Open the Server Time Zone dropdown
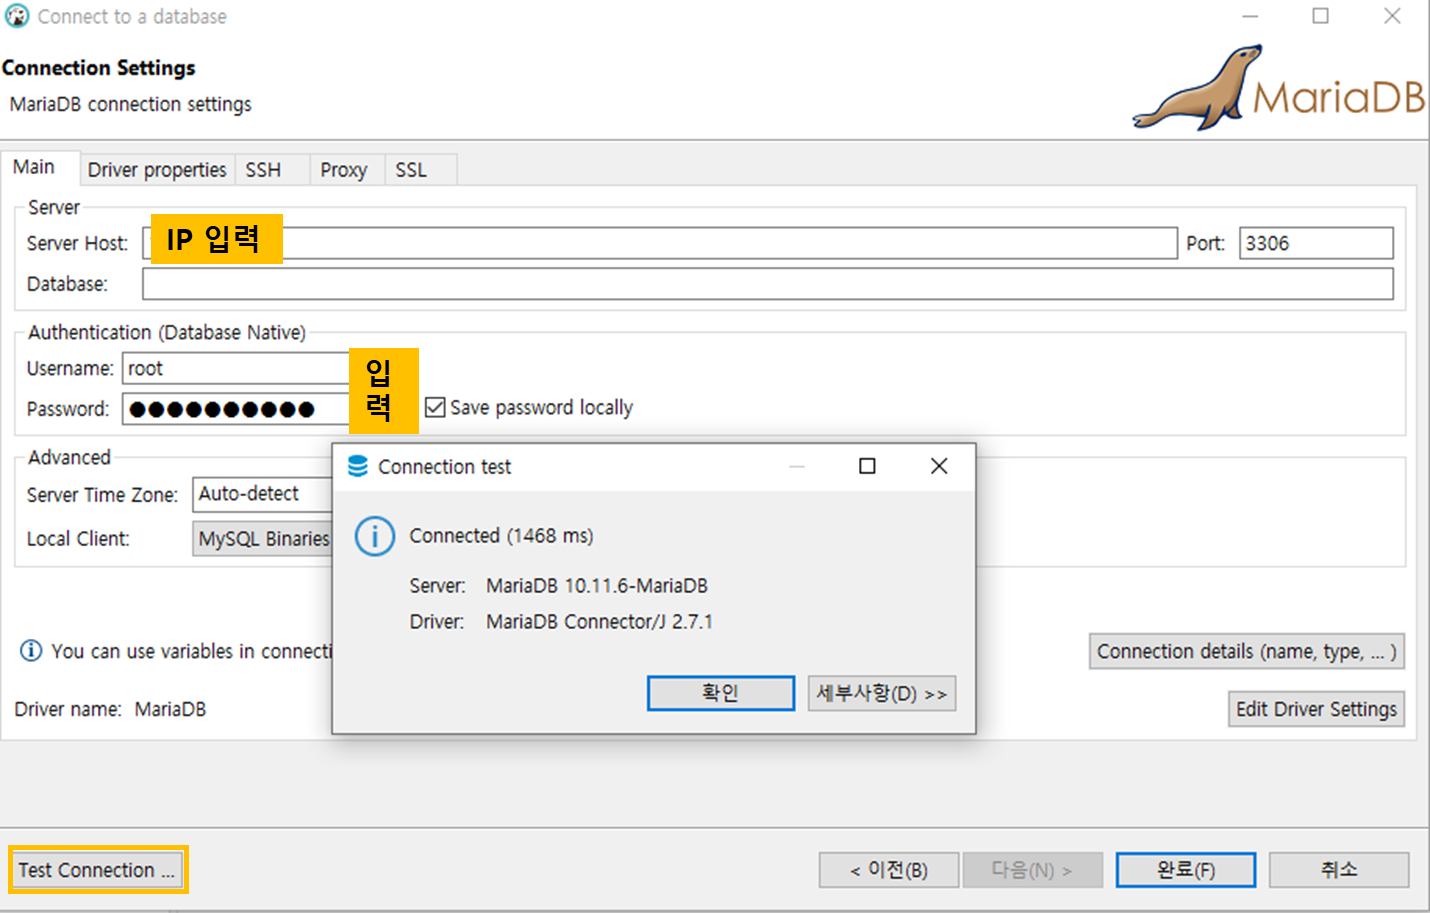Viewport: 1430px width, 913px height. pos(262,494)
